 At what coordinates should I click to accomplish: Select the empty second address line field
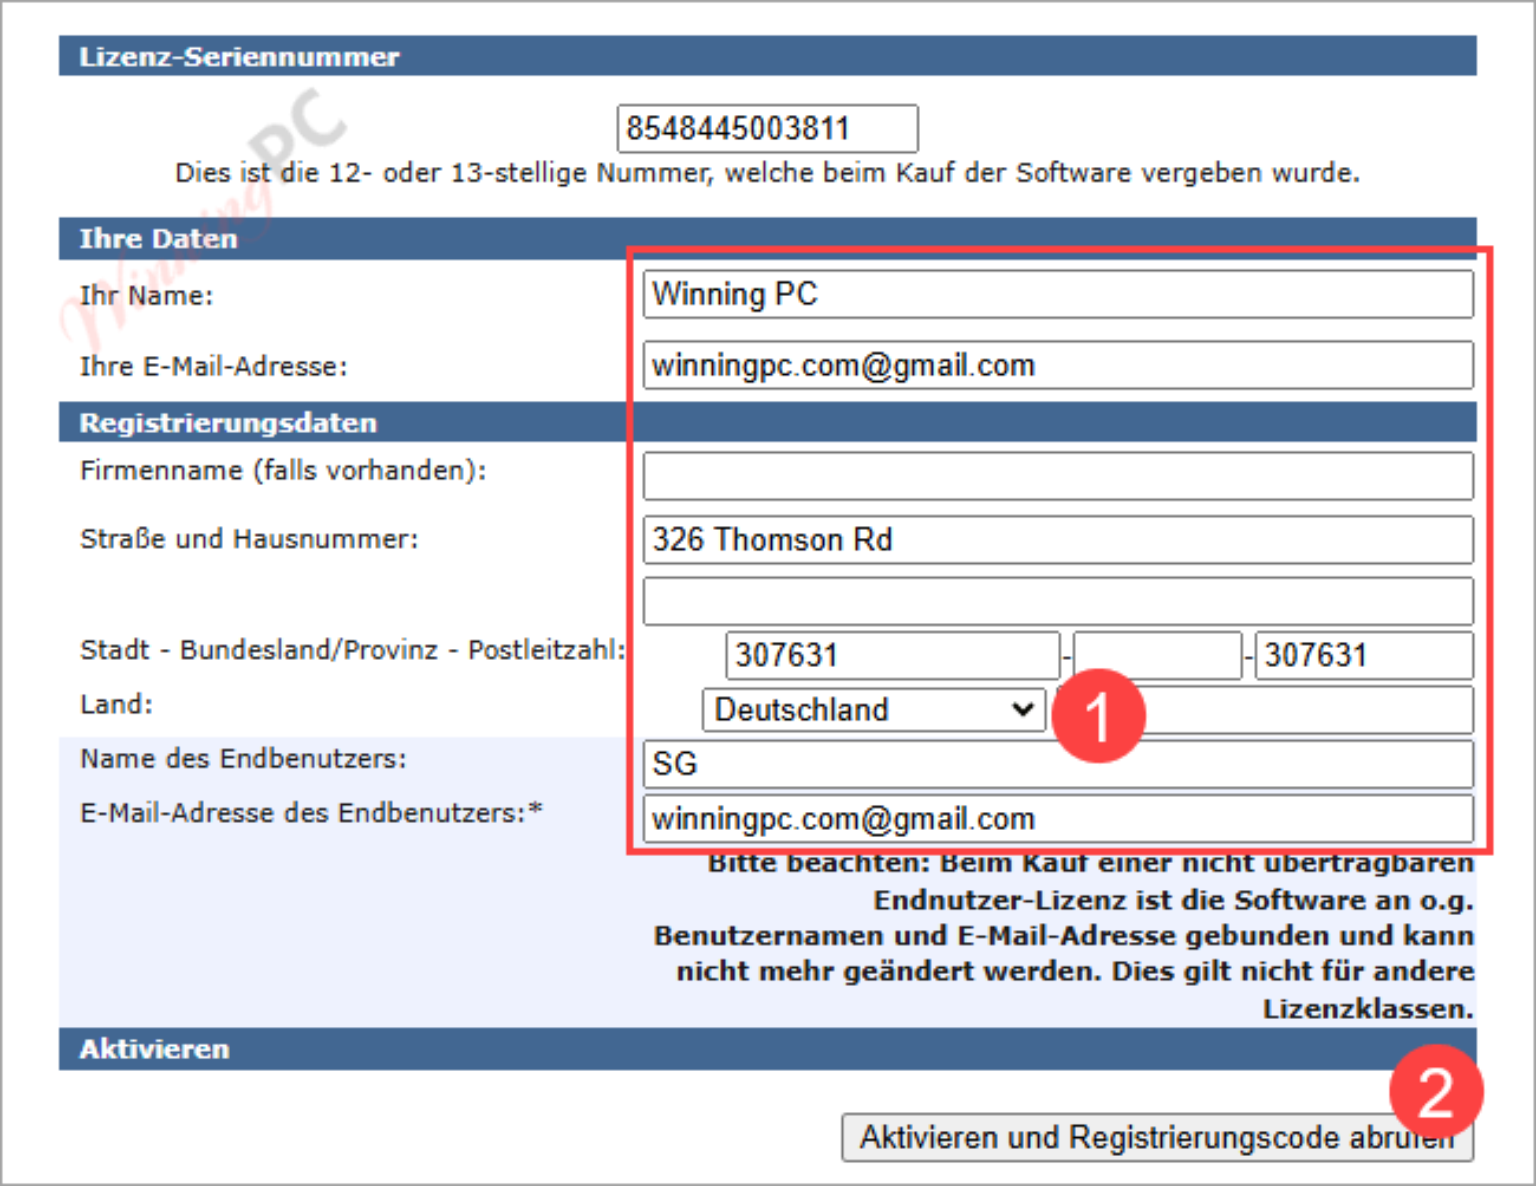coord(1057,601)
